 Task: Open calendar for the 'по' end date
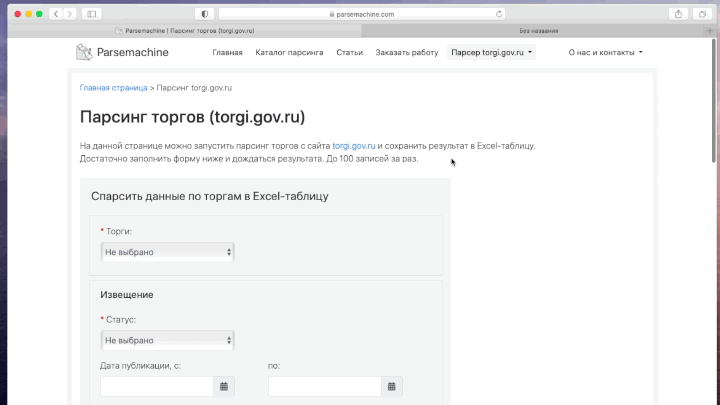(x=393, y=386)
